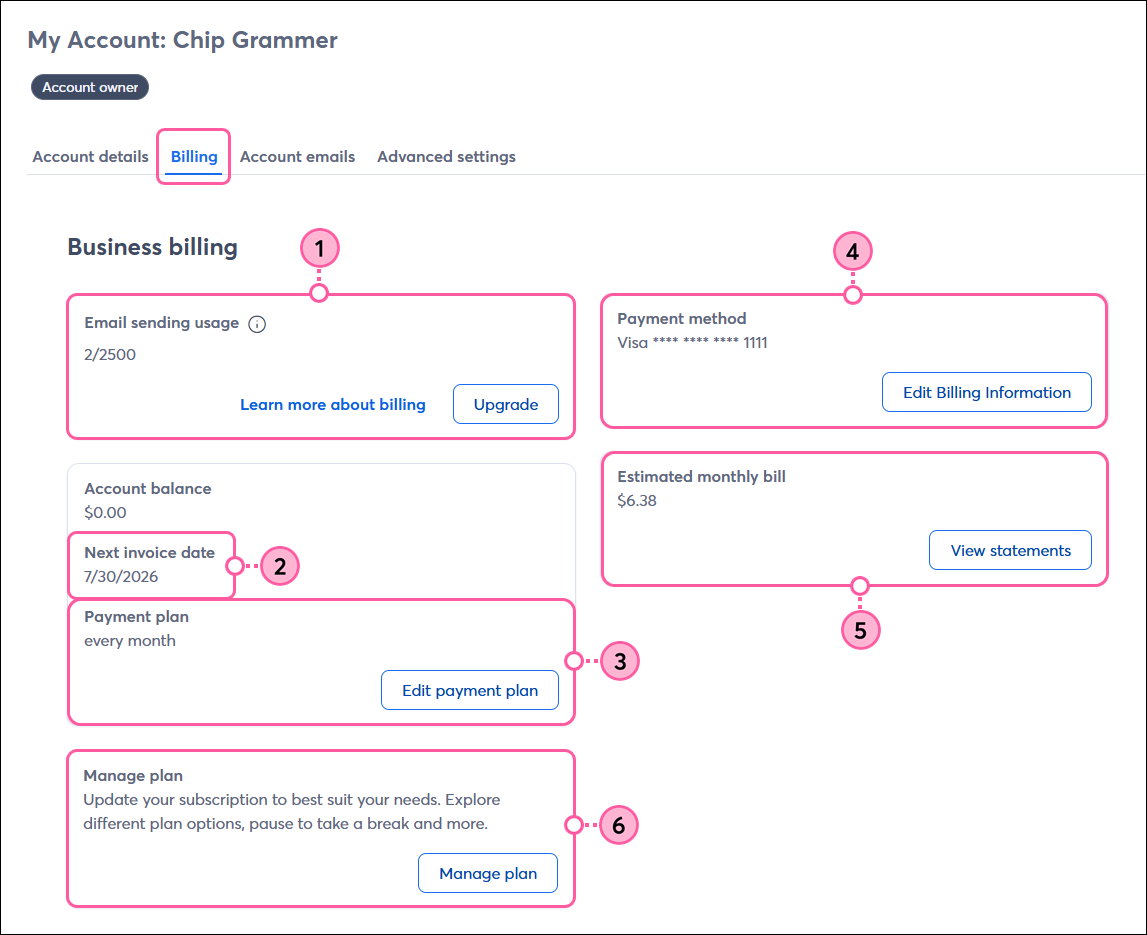Go to the Advanced settings tab
Image resolution: width=1147 pixels, height=935 pixels.
[446, 157]
